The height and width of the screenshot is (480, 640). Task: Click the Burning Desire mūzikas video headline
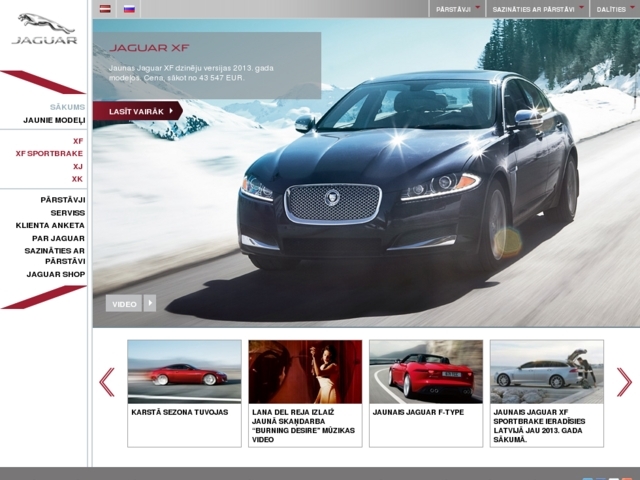303,426
